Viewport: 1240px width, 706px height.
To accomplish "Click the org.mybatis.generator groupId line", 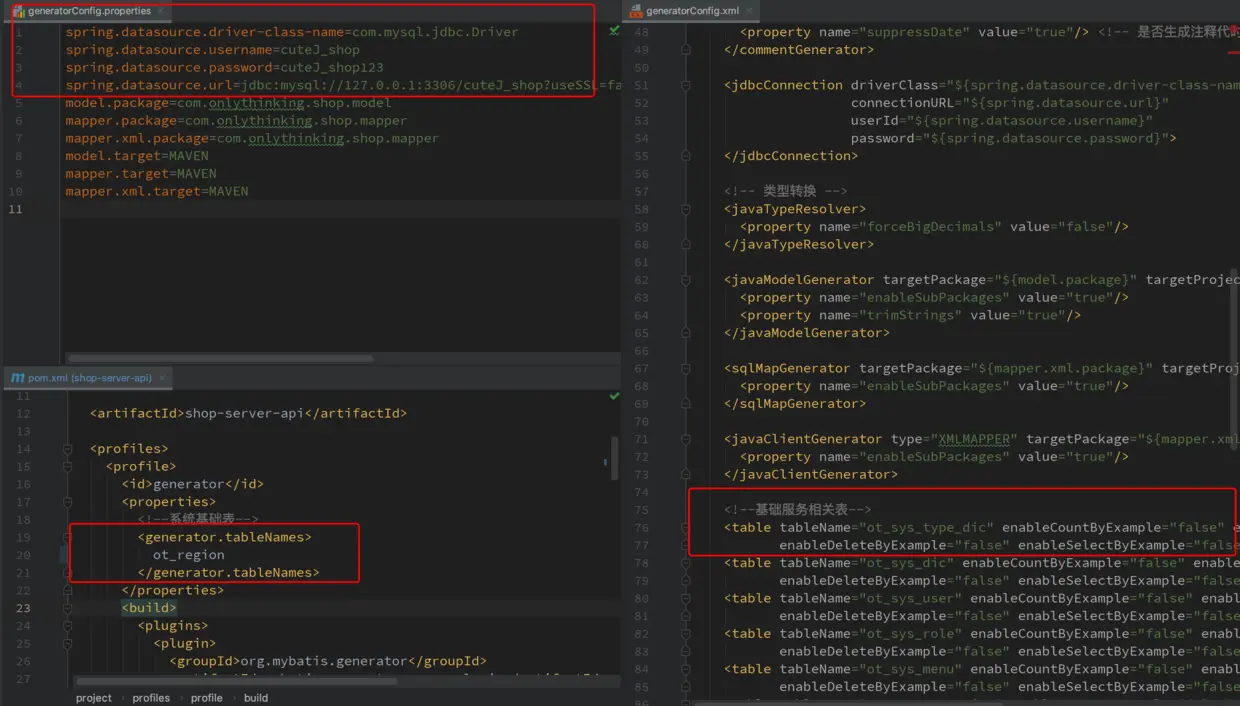I will click(x=327, y=661).
